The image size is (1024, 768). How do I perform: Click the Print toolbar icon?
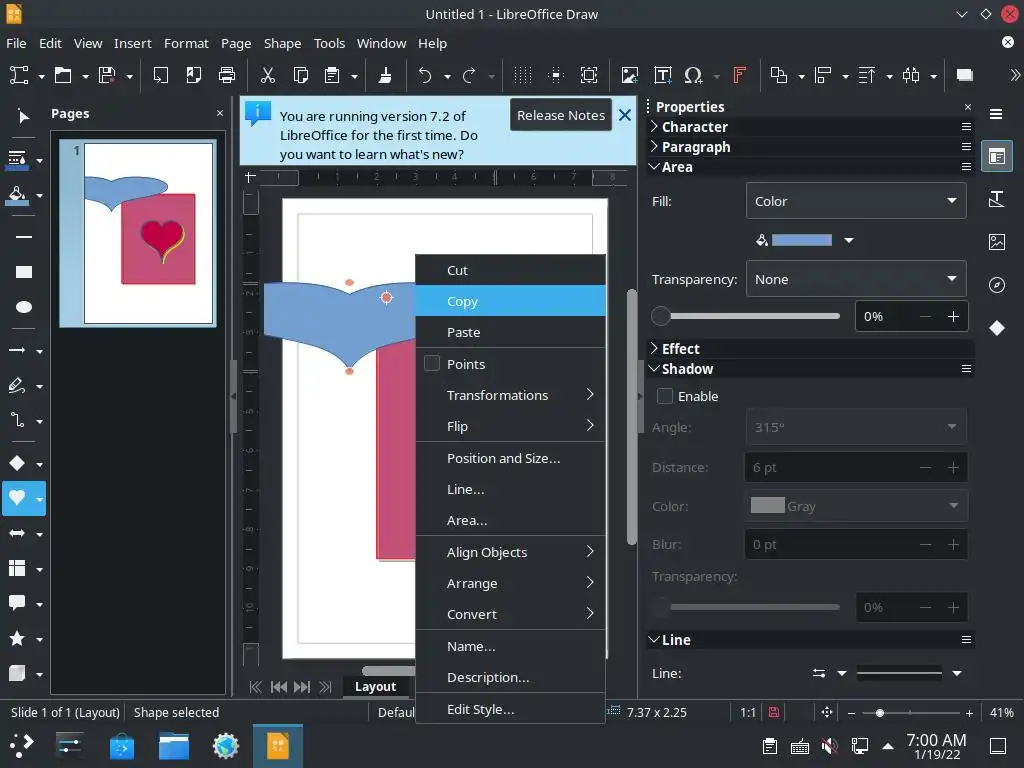(227, 75)
